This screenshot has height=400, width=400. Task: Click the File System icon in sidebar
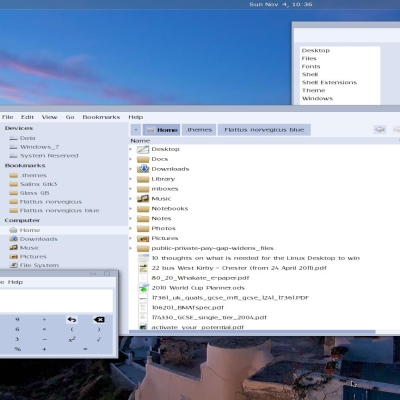point(13,265)
